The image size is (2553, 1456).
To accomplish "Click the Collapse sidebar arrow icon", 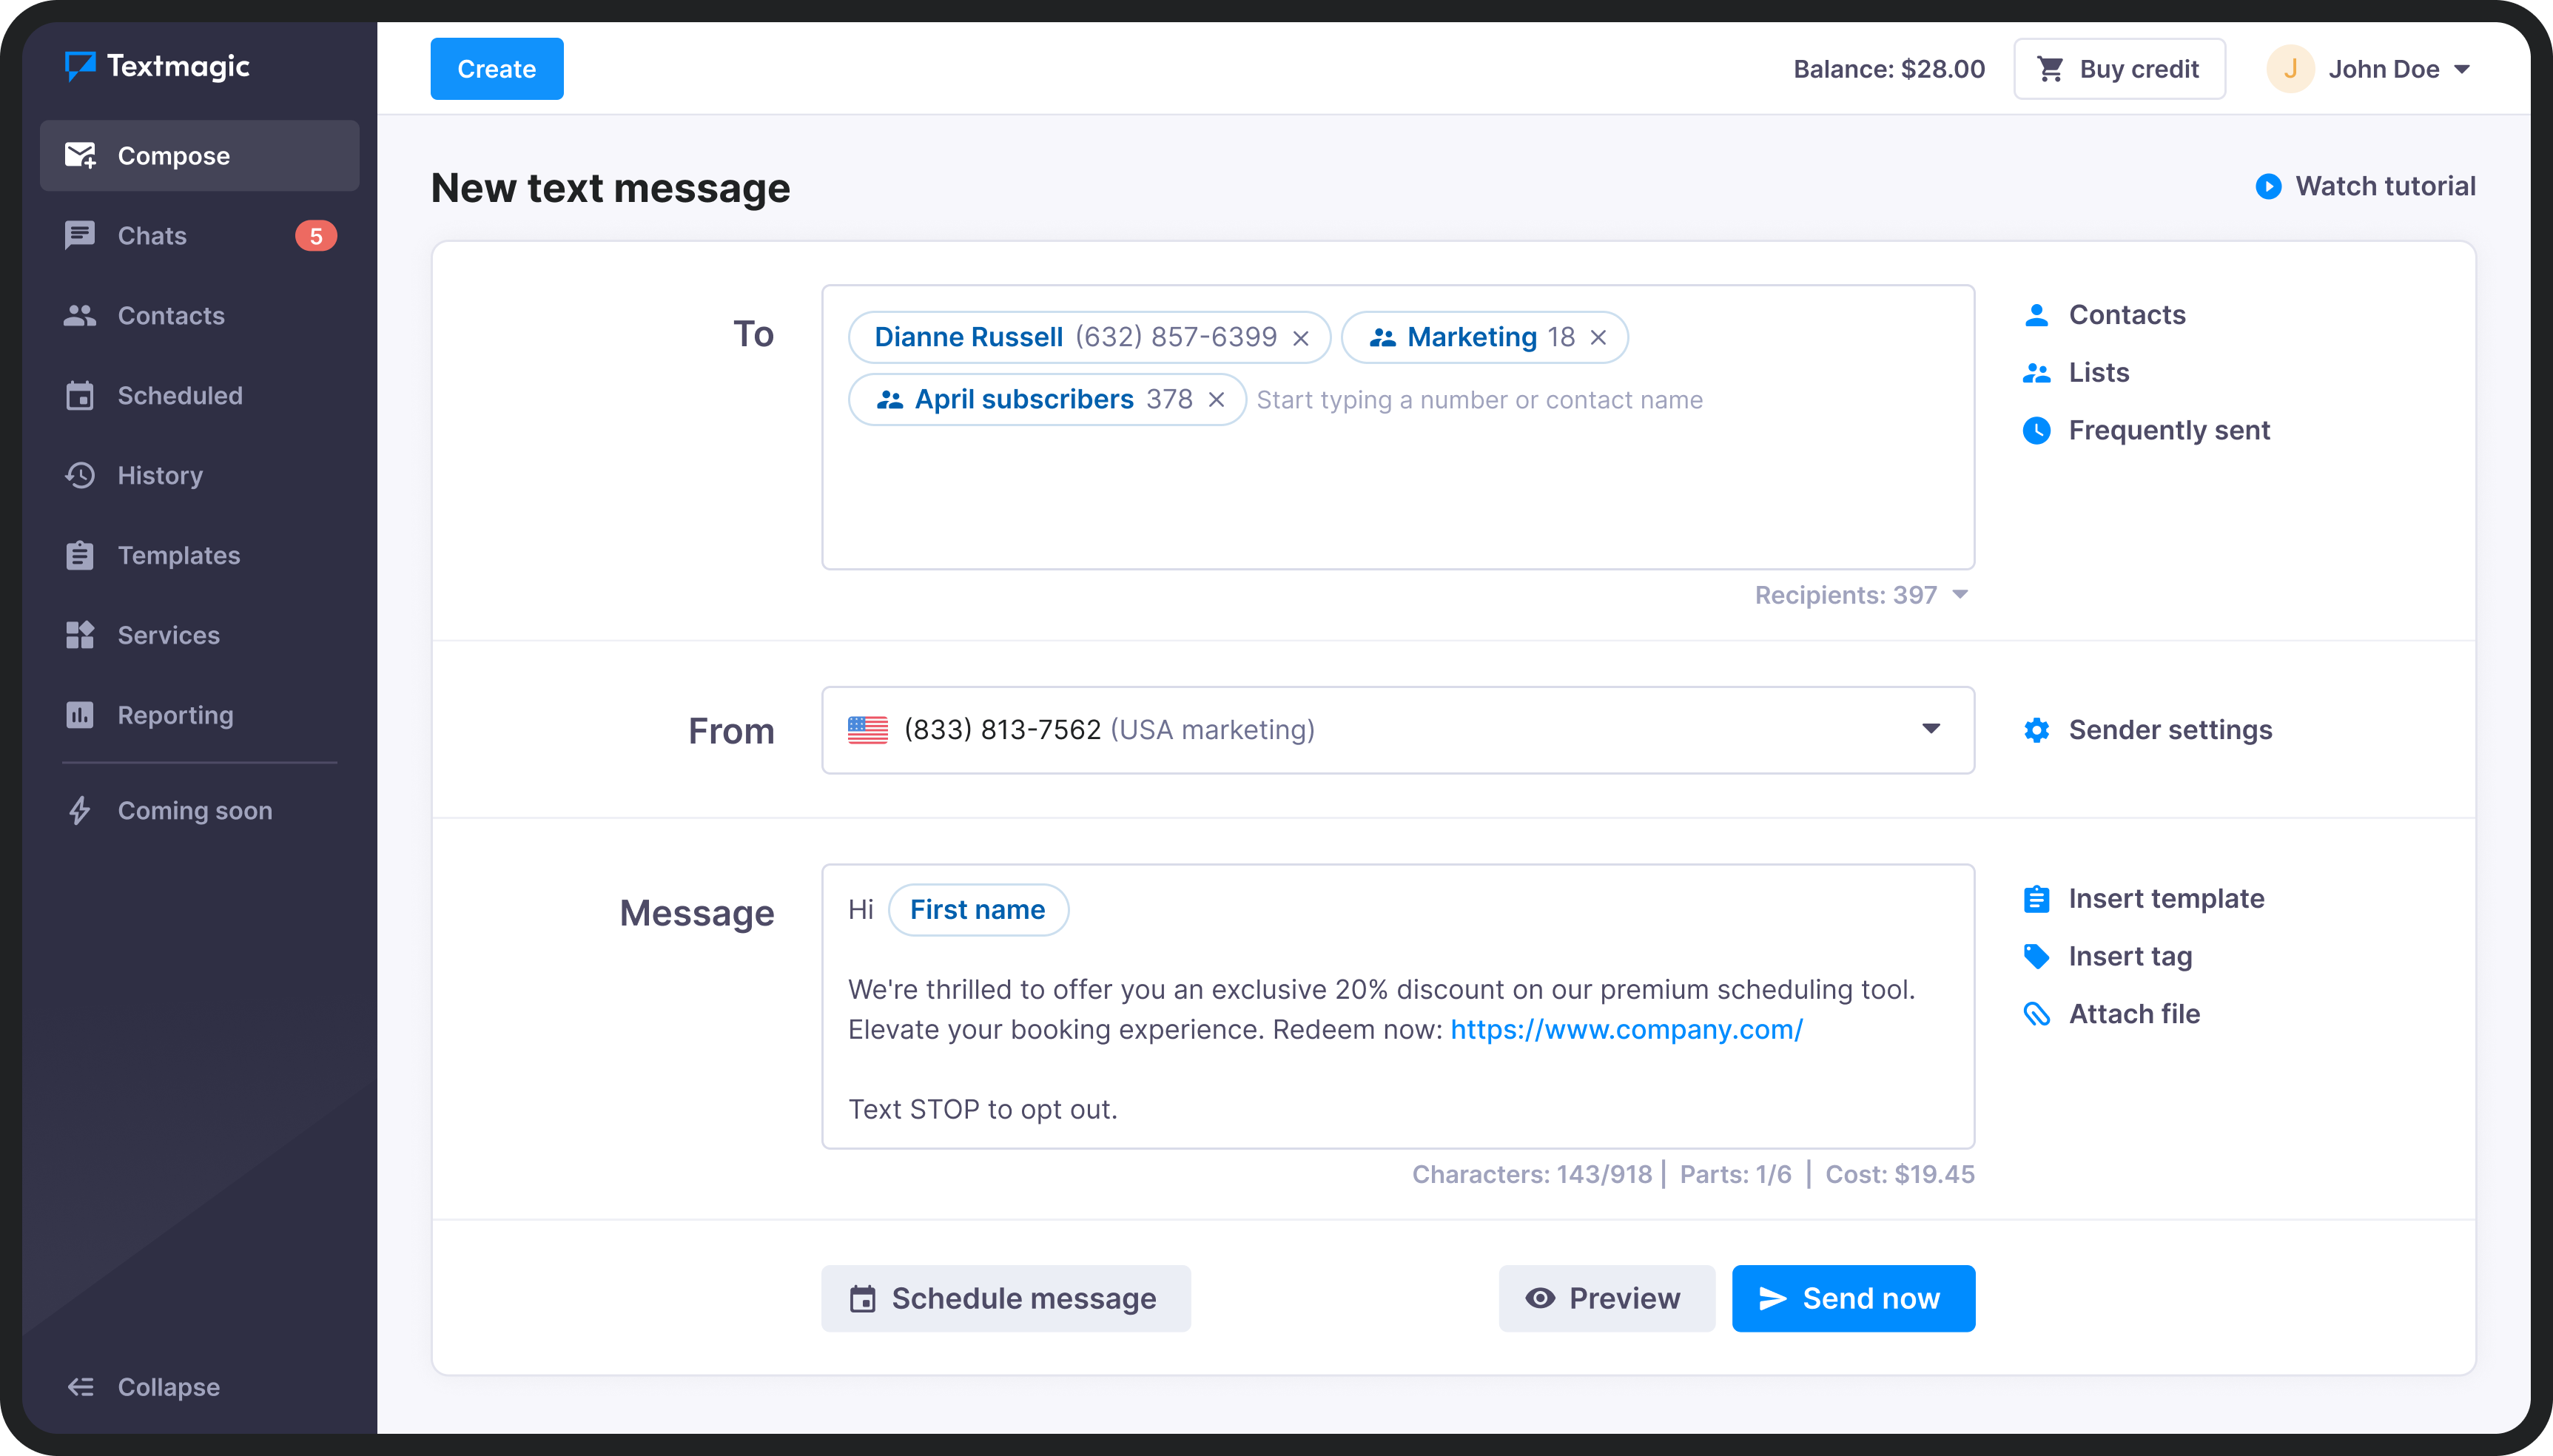I will pos(81,1387).
